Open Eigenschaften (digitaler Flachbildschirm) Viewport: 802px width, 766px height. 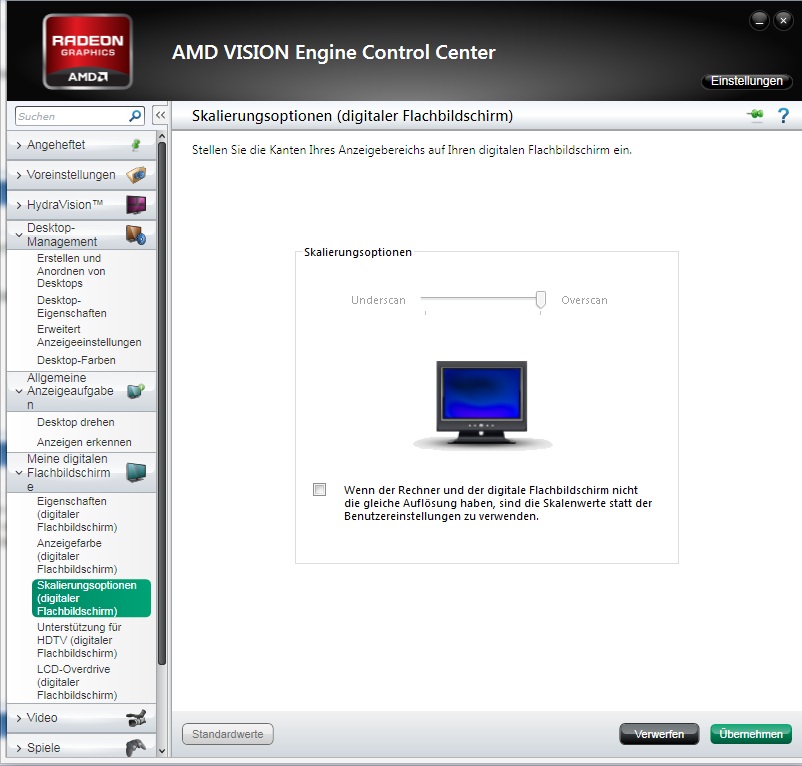point(77,514)
